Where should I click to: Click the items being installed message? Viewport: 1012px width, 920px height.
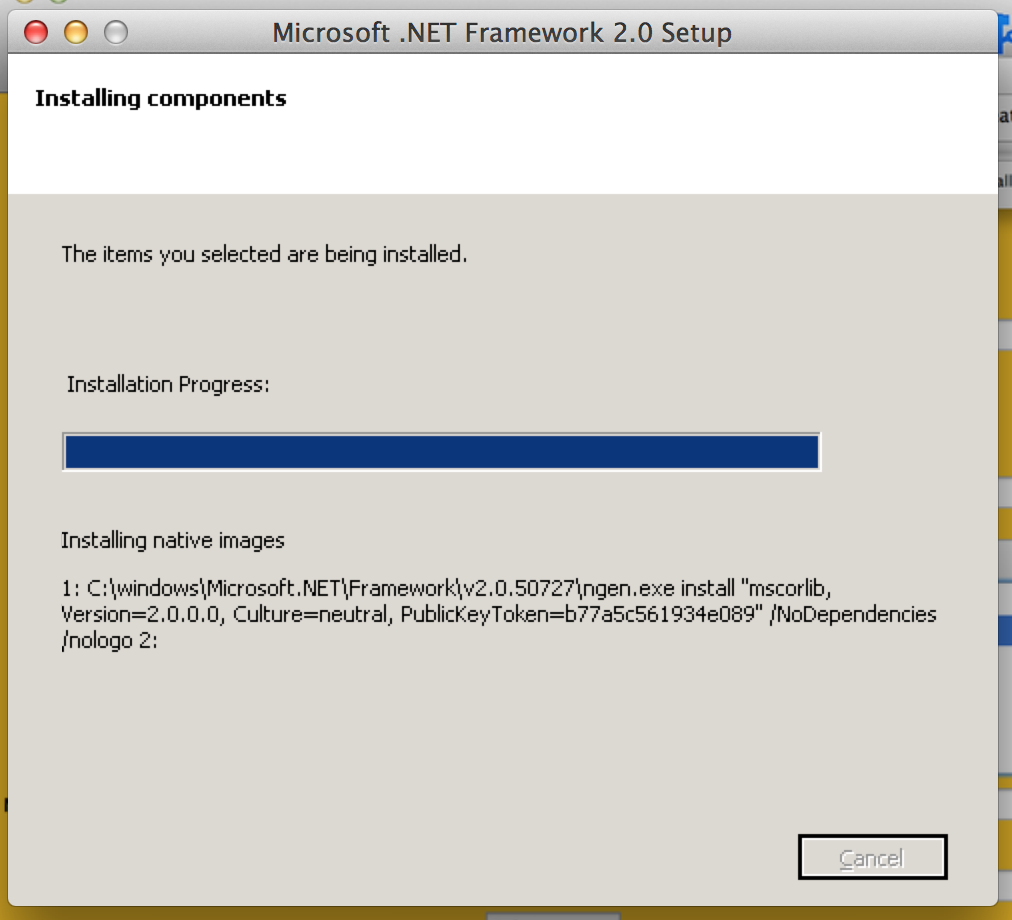point(264,254)
